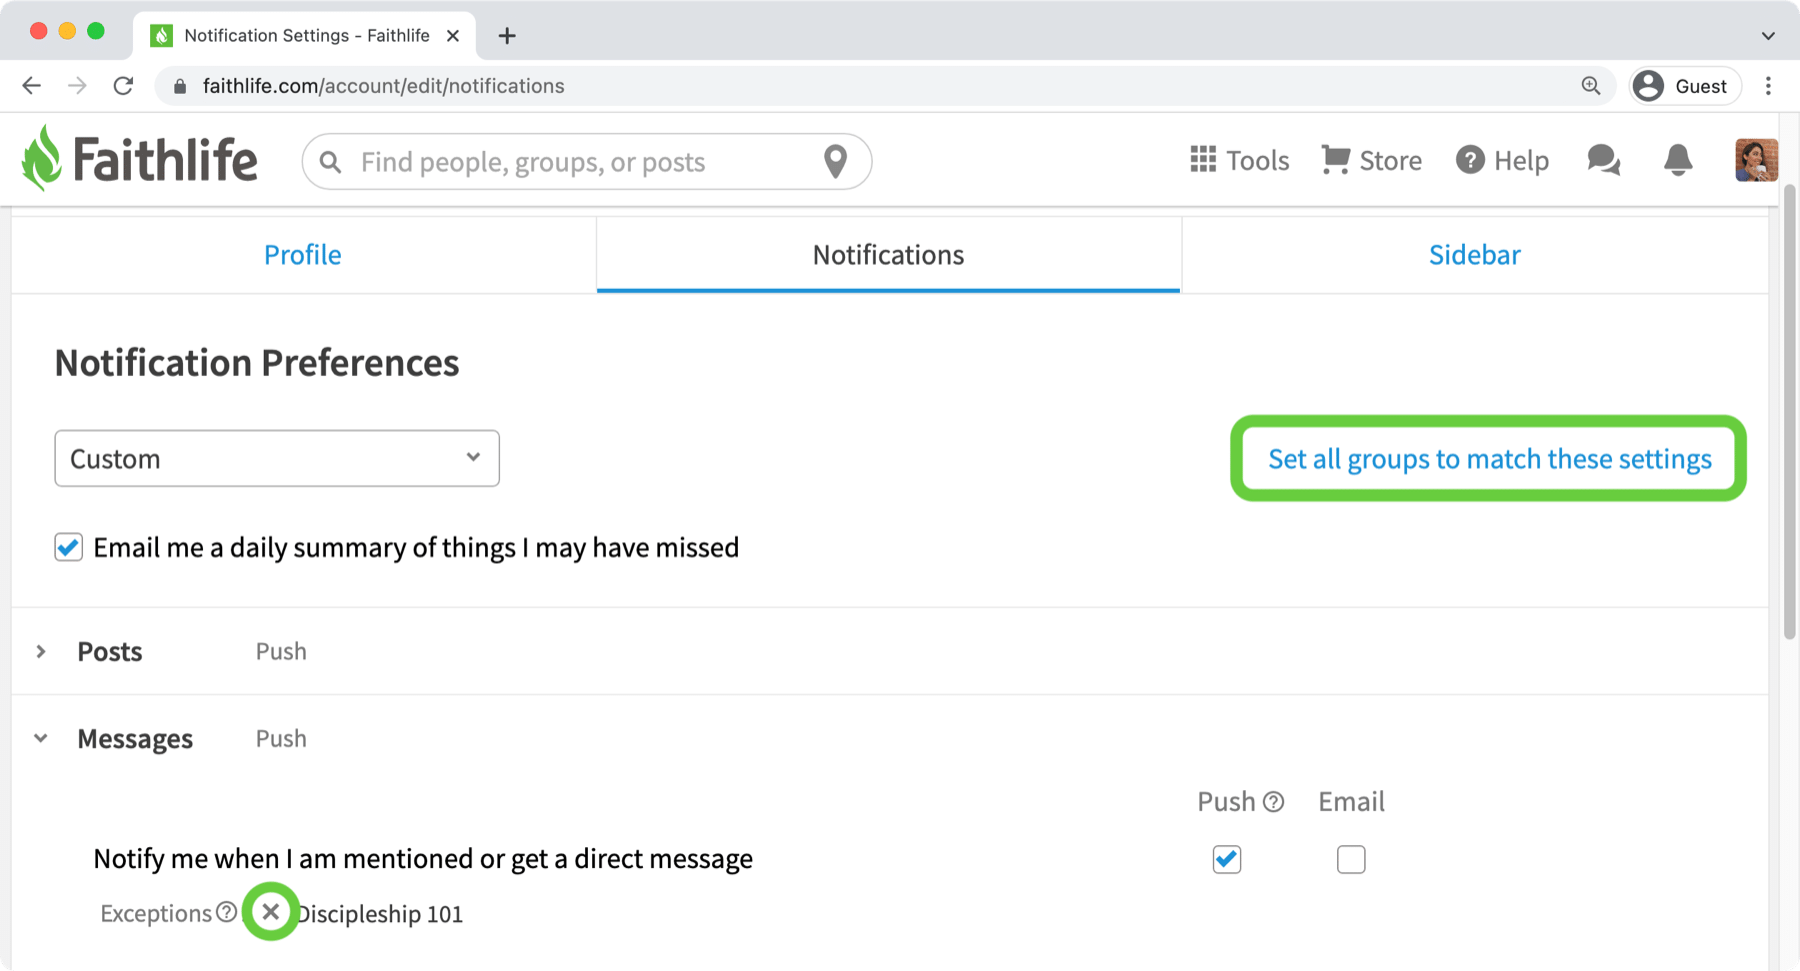1800x971 pixels.
Task: Uncheck Push for mentions and direct messages
Action: 1227,859
